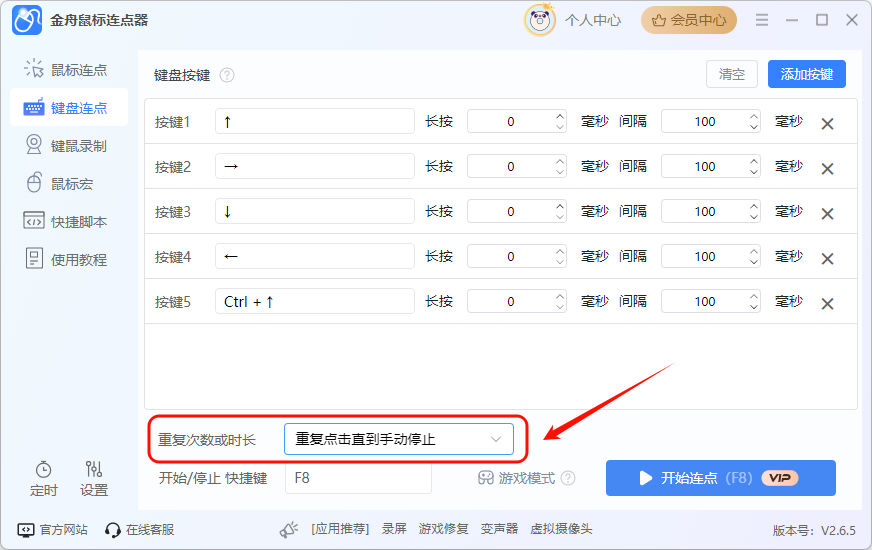Open the 虚拟摄像头 link
The width and height of the screenshot is (872, 550).
pyautogui.click(x=561, y=529)
